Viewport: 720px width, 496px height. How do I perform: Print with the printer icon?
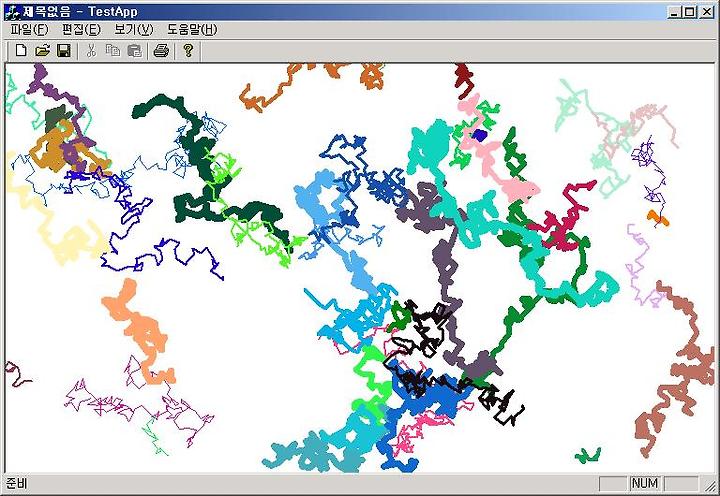pos(161,50)
